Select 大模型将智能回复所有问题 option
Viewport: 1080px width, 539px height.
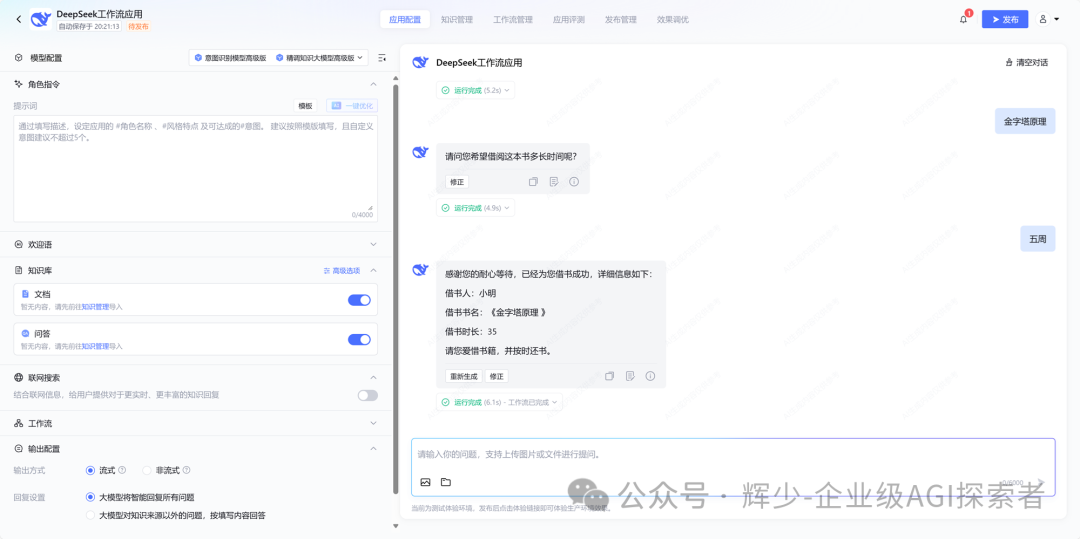[90, 497]
